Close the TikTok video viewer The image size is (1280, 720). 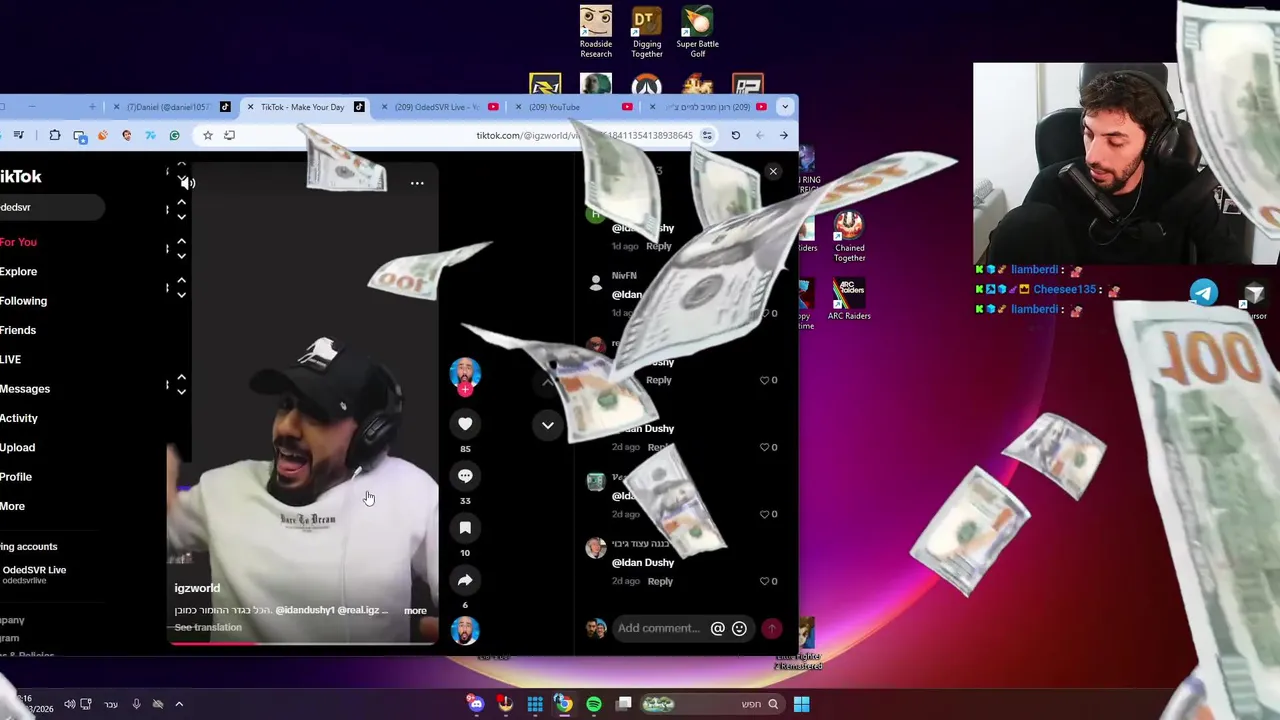pos(773,172)
